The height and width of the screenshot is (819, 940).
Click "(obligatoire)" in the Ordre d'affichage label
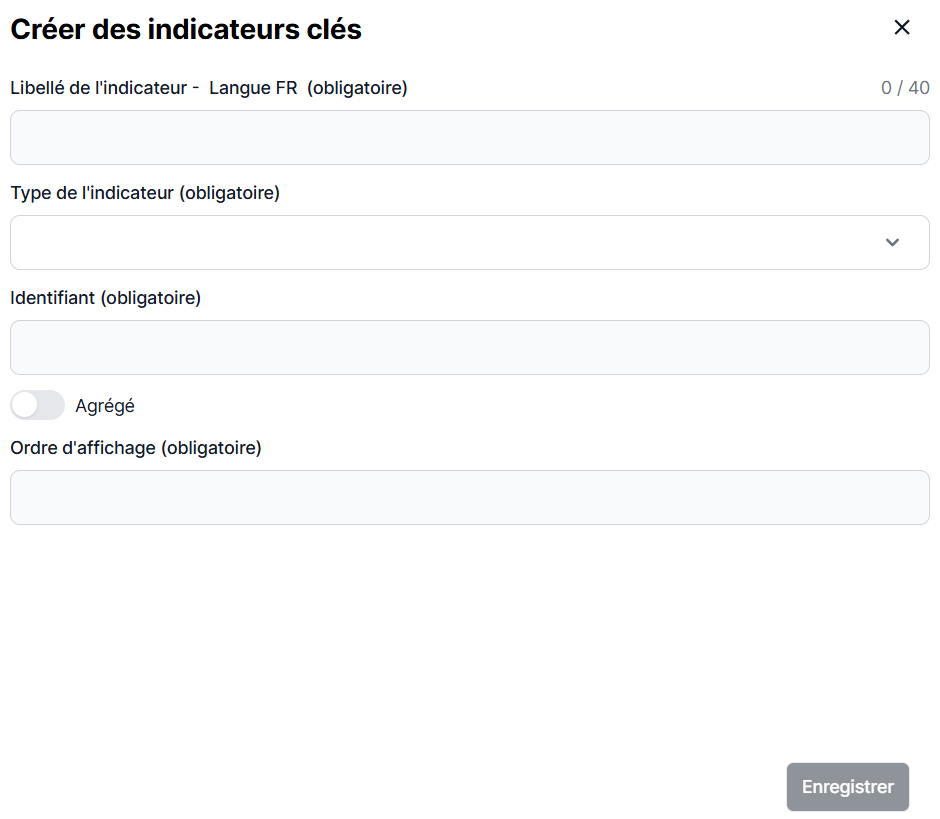pyautogui.click(x=211, y=448)
